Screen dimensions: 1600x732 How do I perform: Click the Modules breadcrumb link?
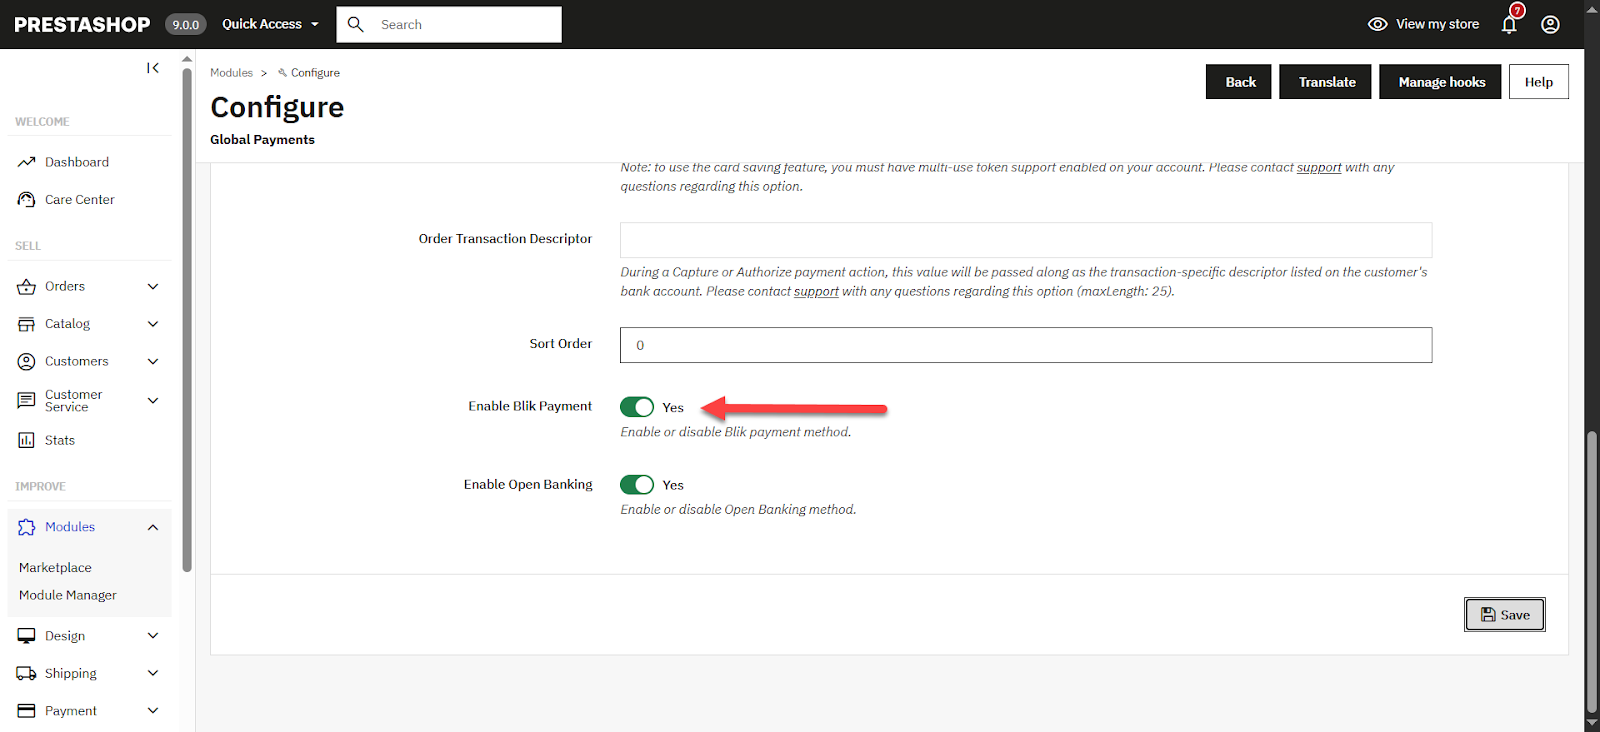pos(231,73)
